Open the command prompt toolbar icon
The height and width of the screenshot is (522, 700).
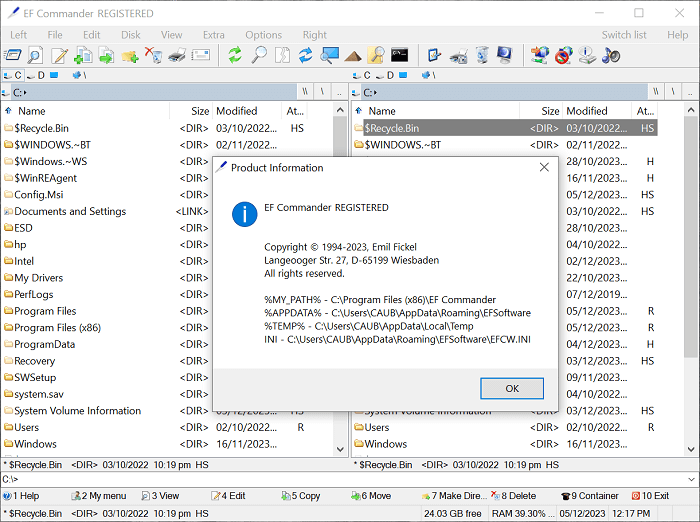400,55
